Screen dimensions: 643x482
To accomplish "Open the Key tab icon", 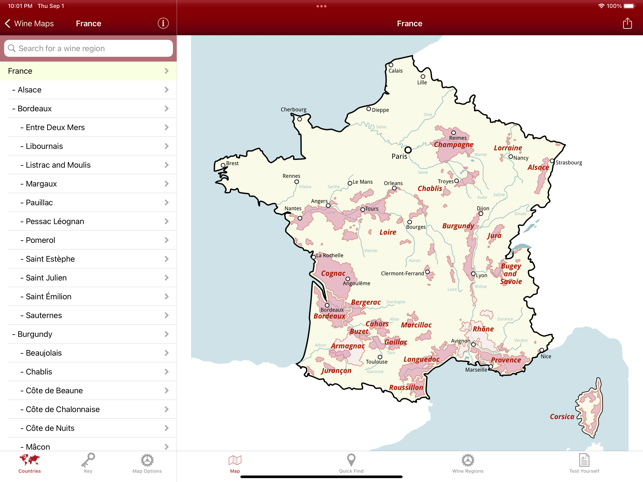I will point(88,462).
